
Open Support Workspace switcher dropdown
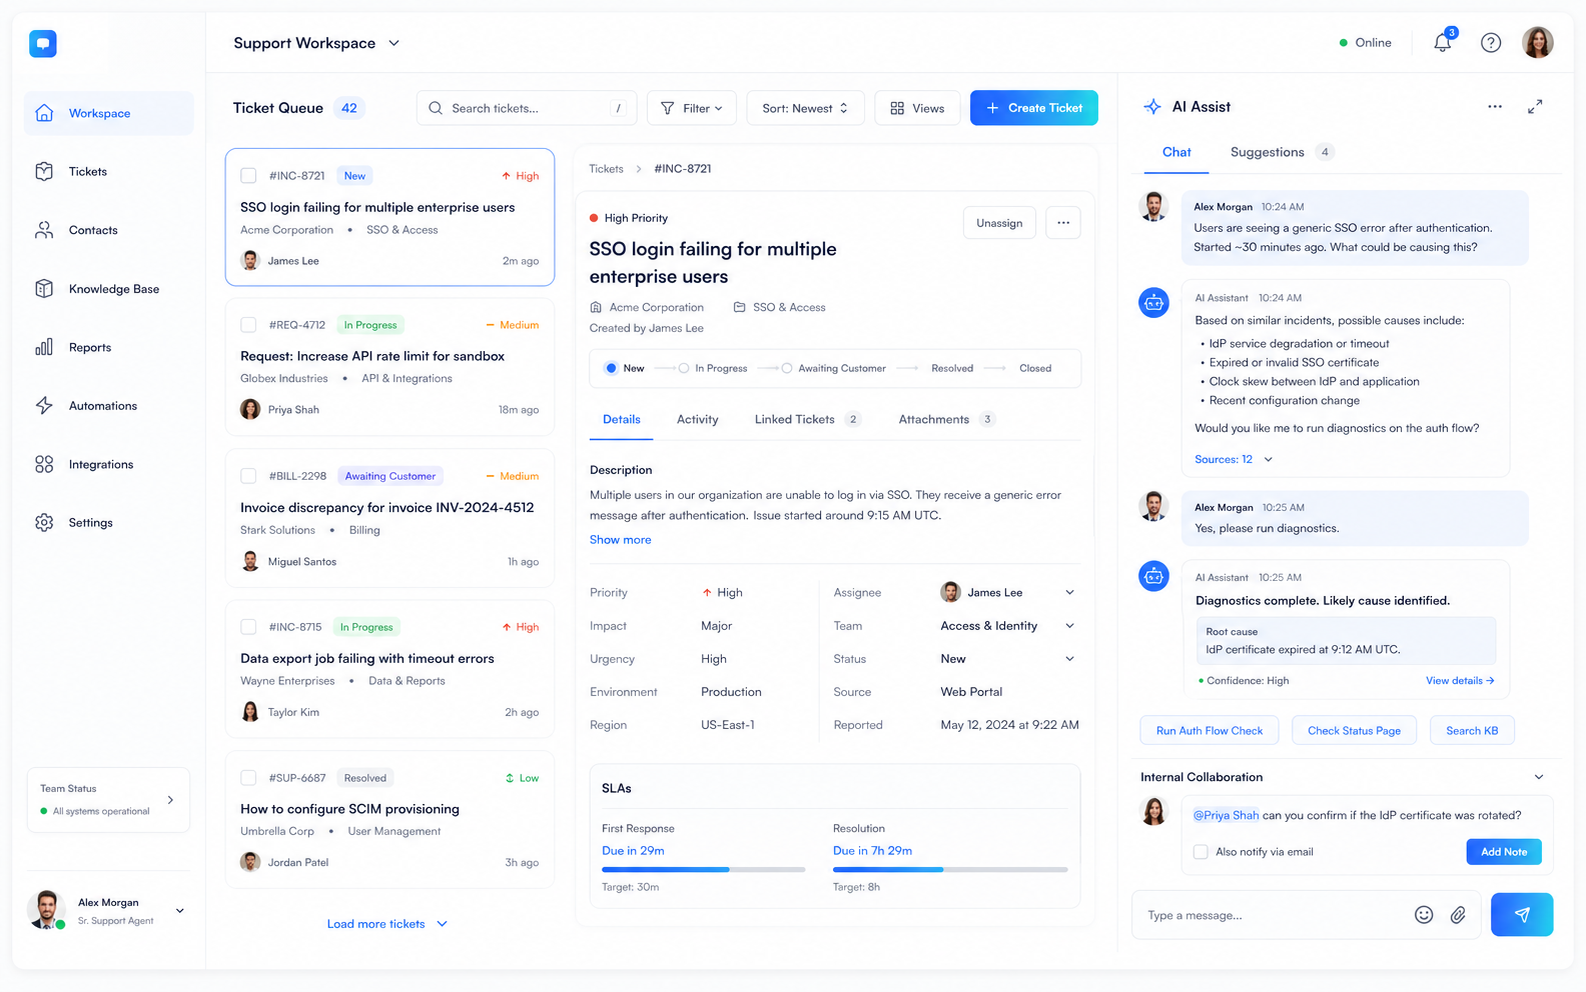click(x=316, y=43)
